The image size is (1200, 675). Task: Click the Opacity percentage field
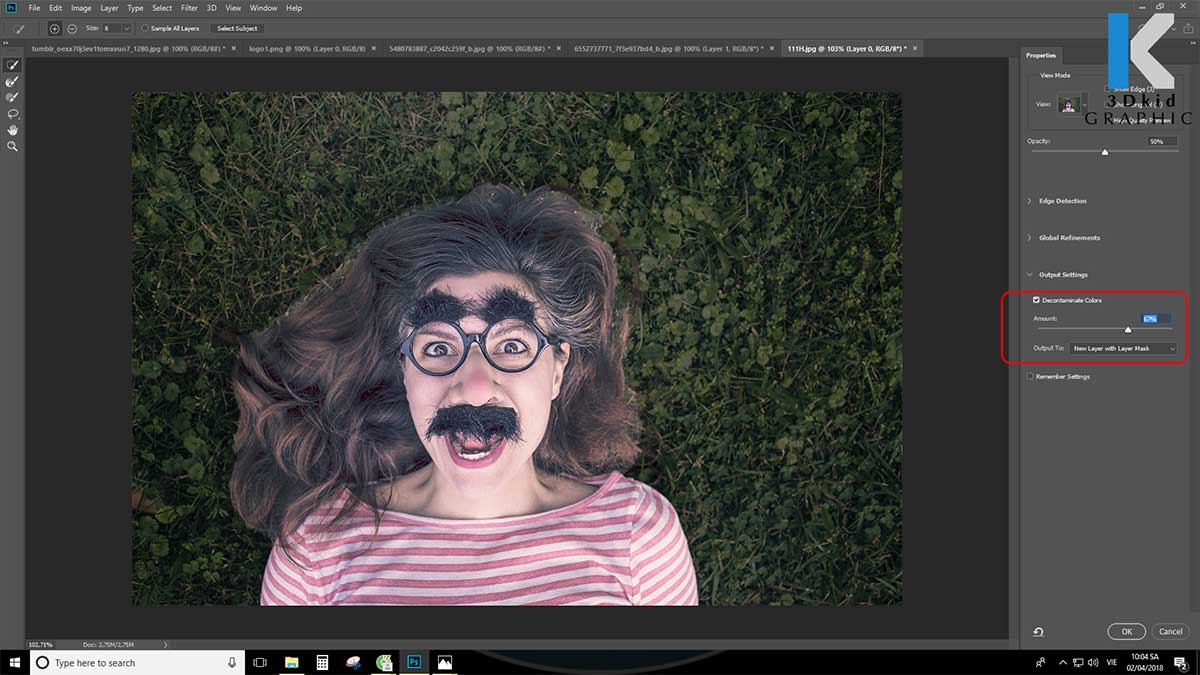coord(1160,141)
